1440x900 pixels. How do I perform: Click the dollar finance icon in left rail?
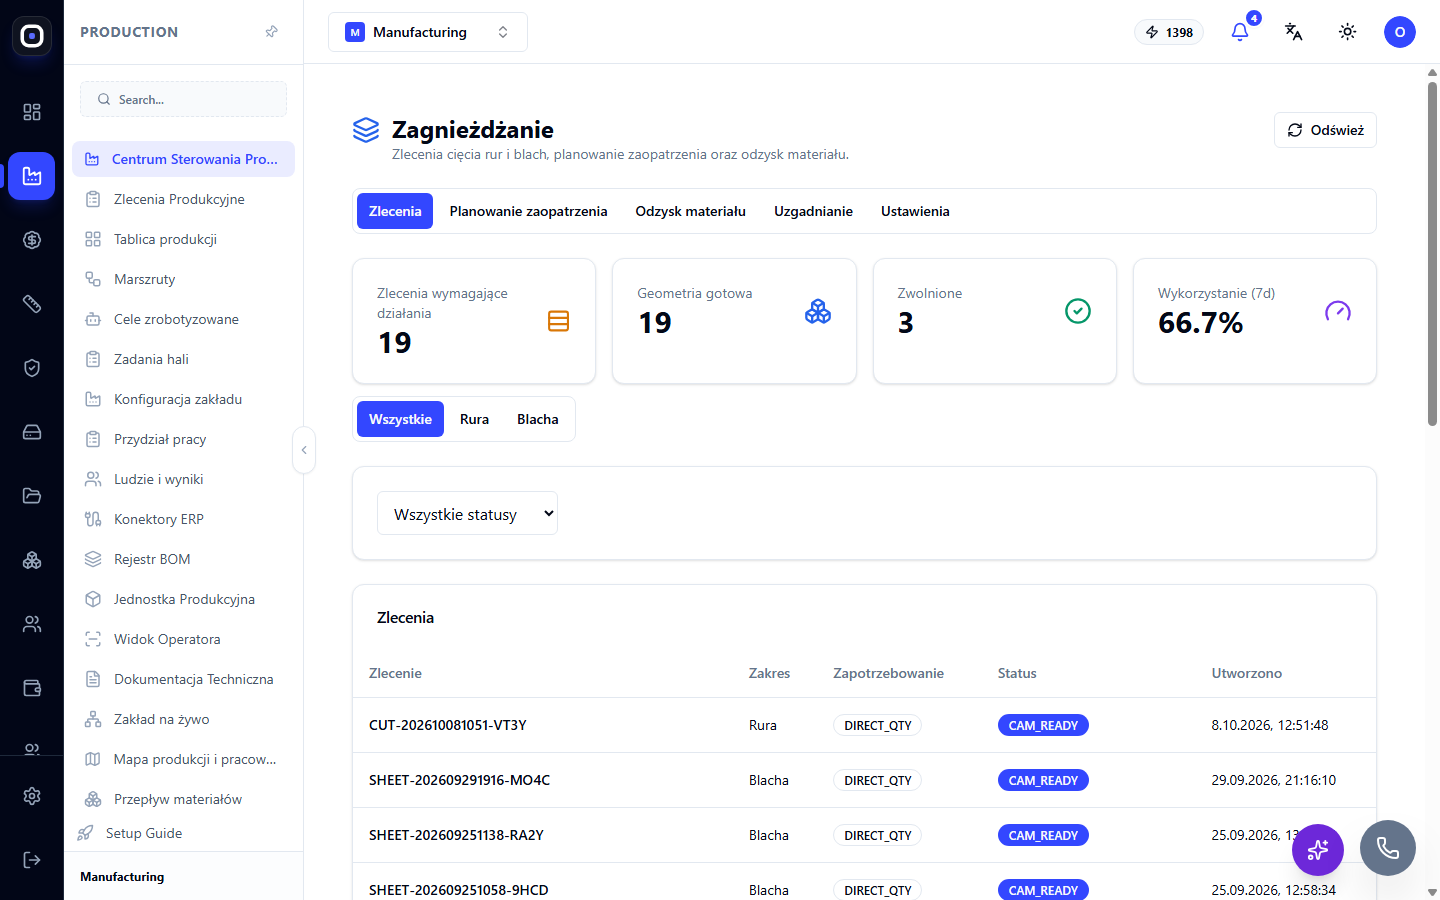[x=32, y=240]
